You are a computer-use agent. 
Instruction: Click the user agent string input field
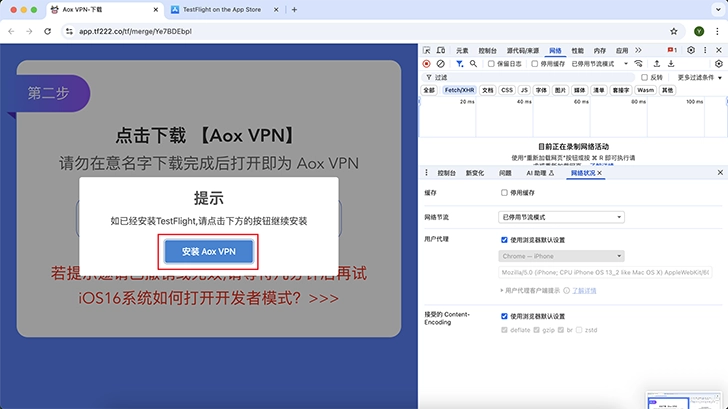(x=605, y=273)
